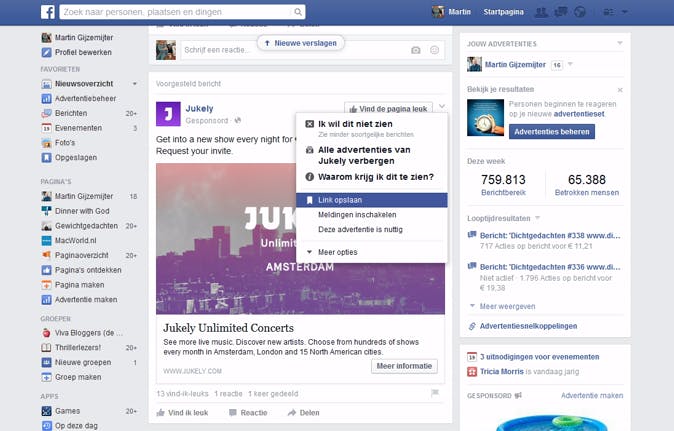Open MacWorld.nl page icon
Viewport: 674px width, 431px height.
46,241
